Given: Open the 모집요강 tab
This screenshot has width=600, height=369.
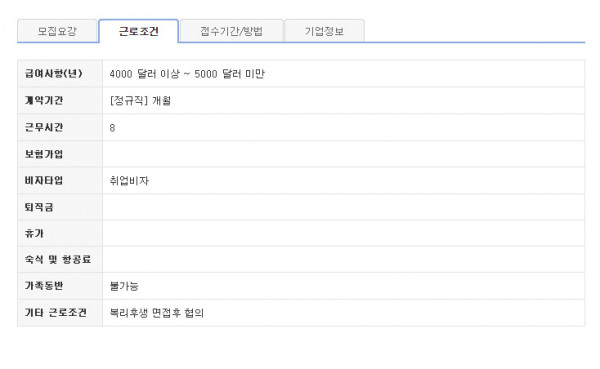Looking at the screenshot, I should [57, 31].
